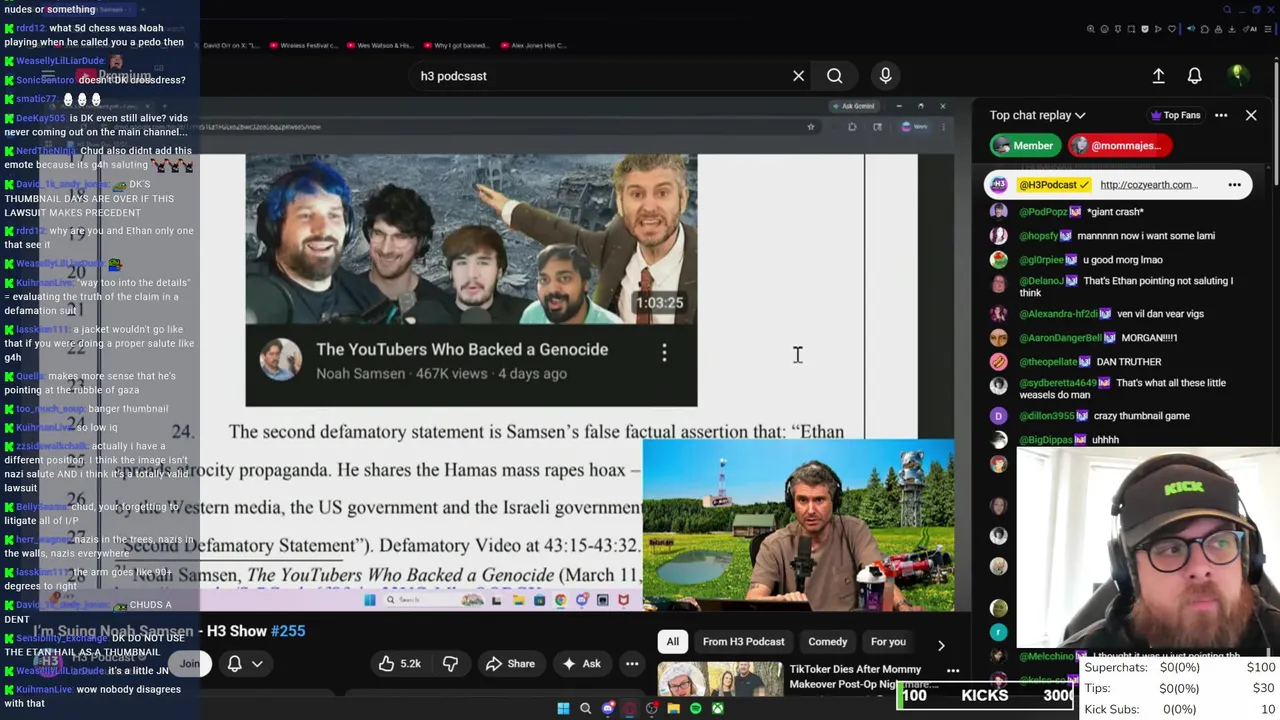This screenshot has height=720, width=1280.
Task: Close the Top chat replay panel
Action: tap(1251, 115)
